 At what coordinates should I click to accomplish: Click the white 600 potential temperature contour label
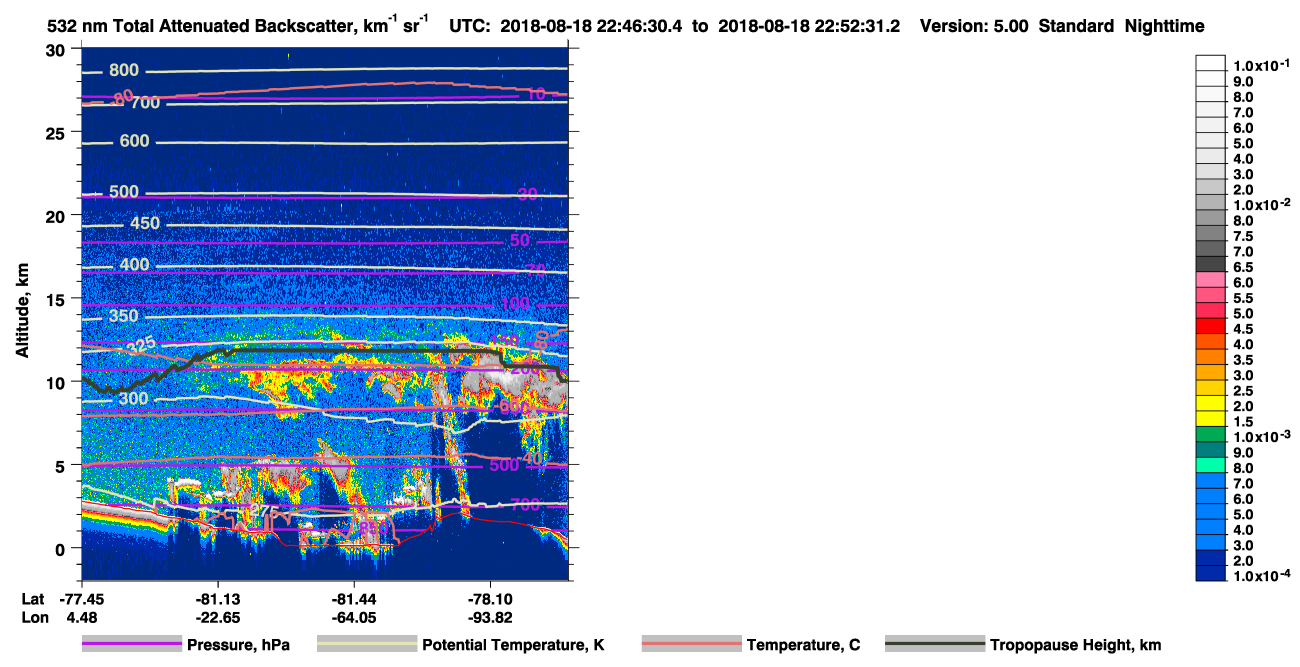click(134, 142)
